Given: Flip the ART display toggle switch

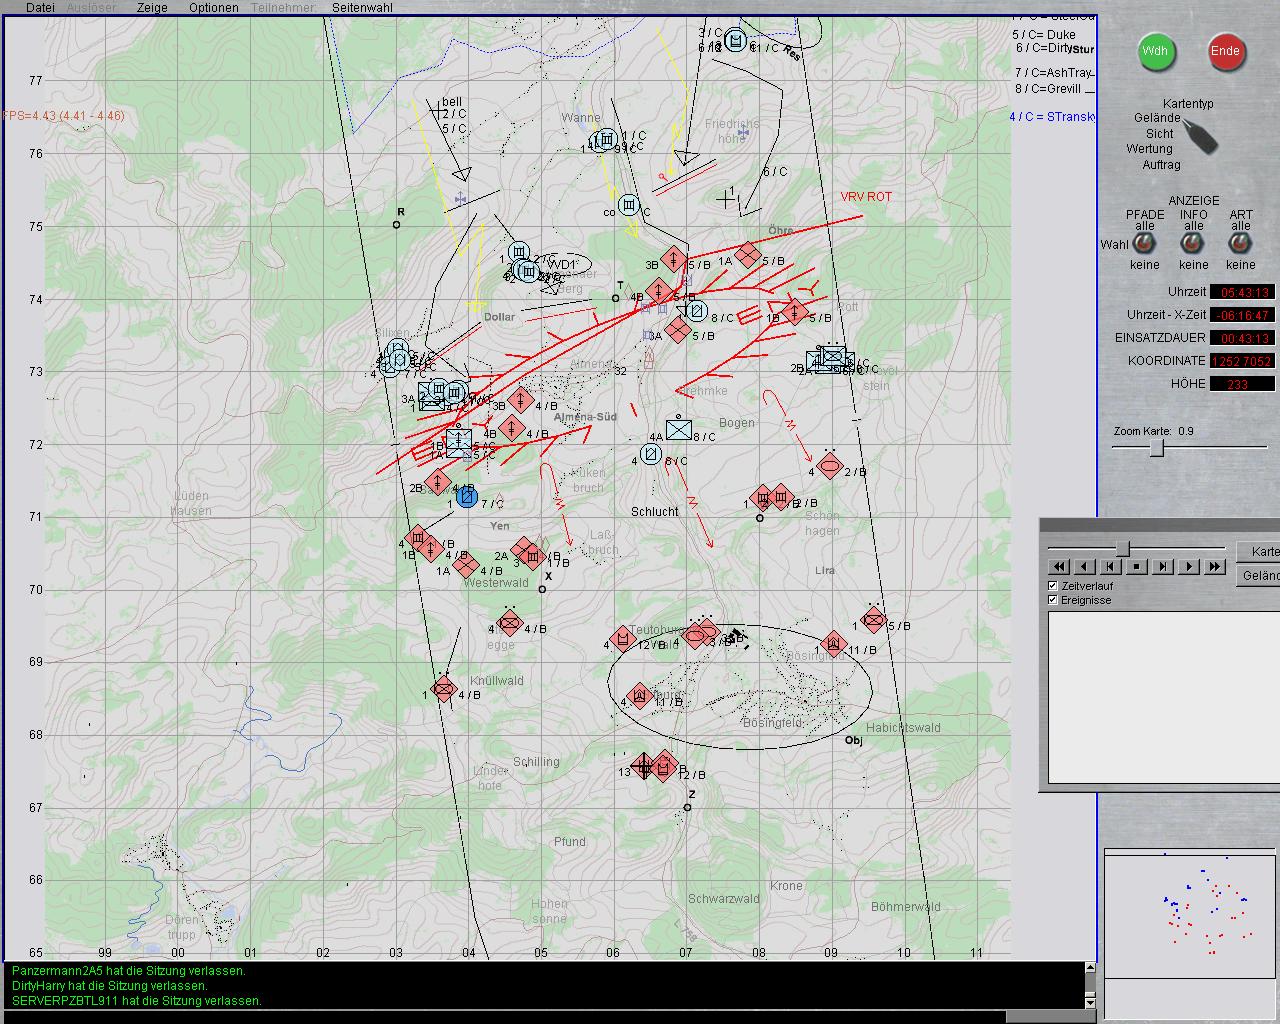Looking at the screenshot, I should click(1240, 244).
